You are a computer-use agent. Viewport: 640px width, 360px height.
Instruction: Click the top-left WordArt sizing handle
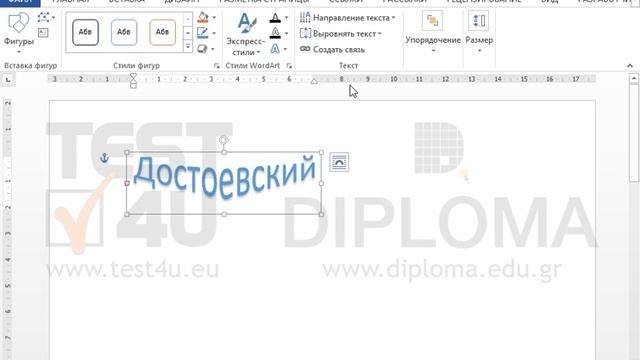click(127, 153)
